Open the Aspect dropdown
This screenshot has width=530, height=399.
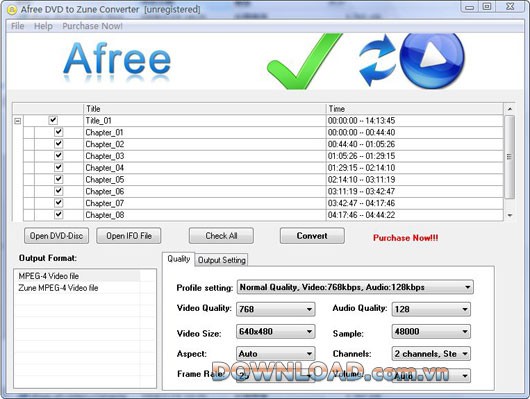click(x=275, y=354)
